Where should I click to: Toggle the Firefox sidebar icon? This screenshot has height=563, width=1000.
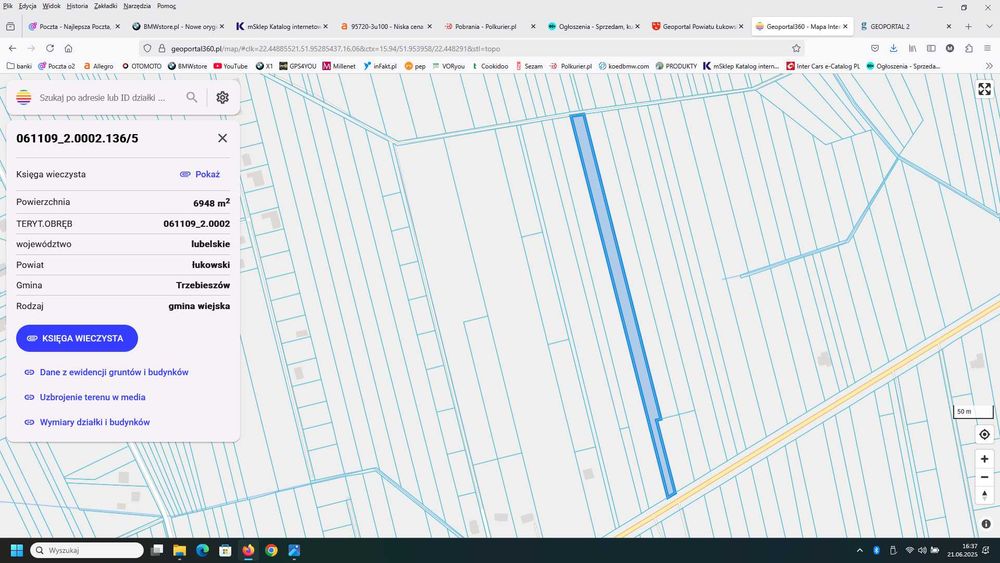(931, 48)
